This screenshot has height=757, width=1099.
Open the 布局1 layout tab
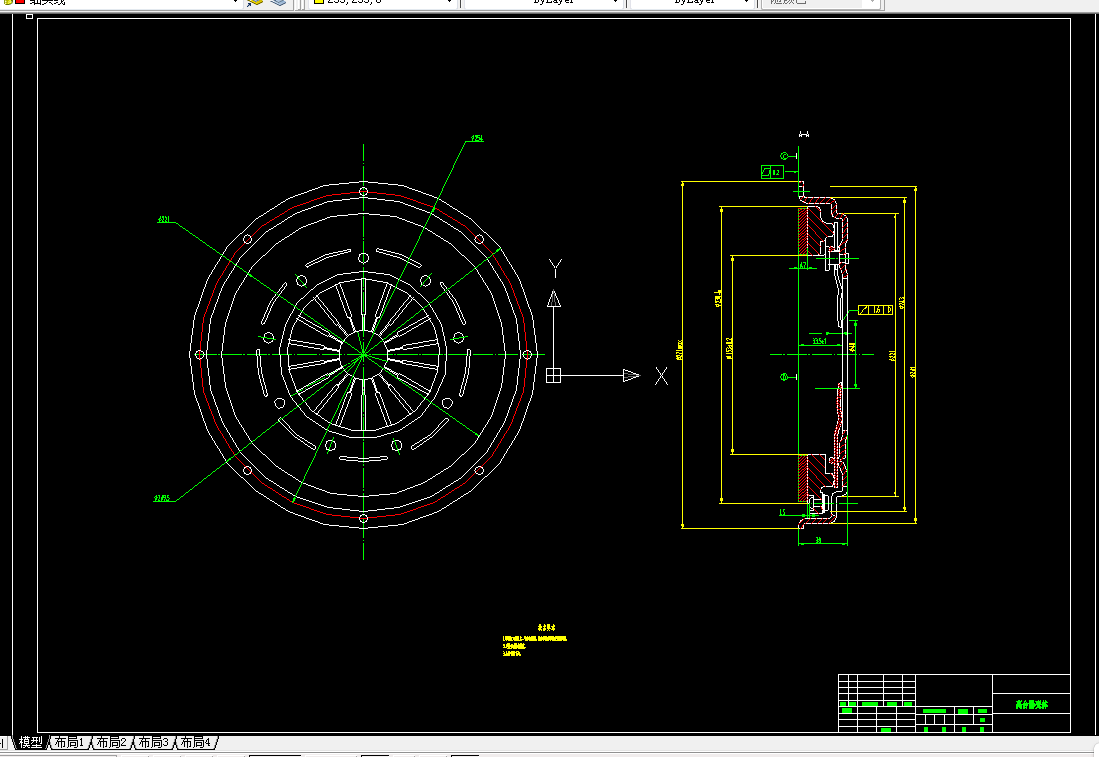pos(69,742)
